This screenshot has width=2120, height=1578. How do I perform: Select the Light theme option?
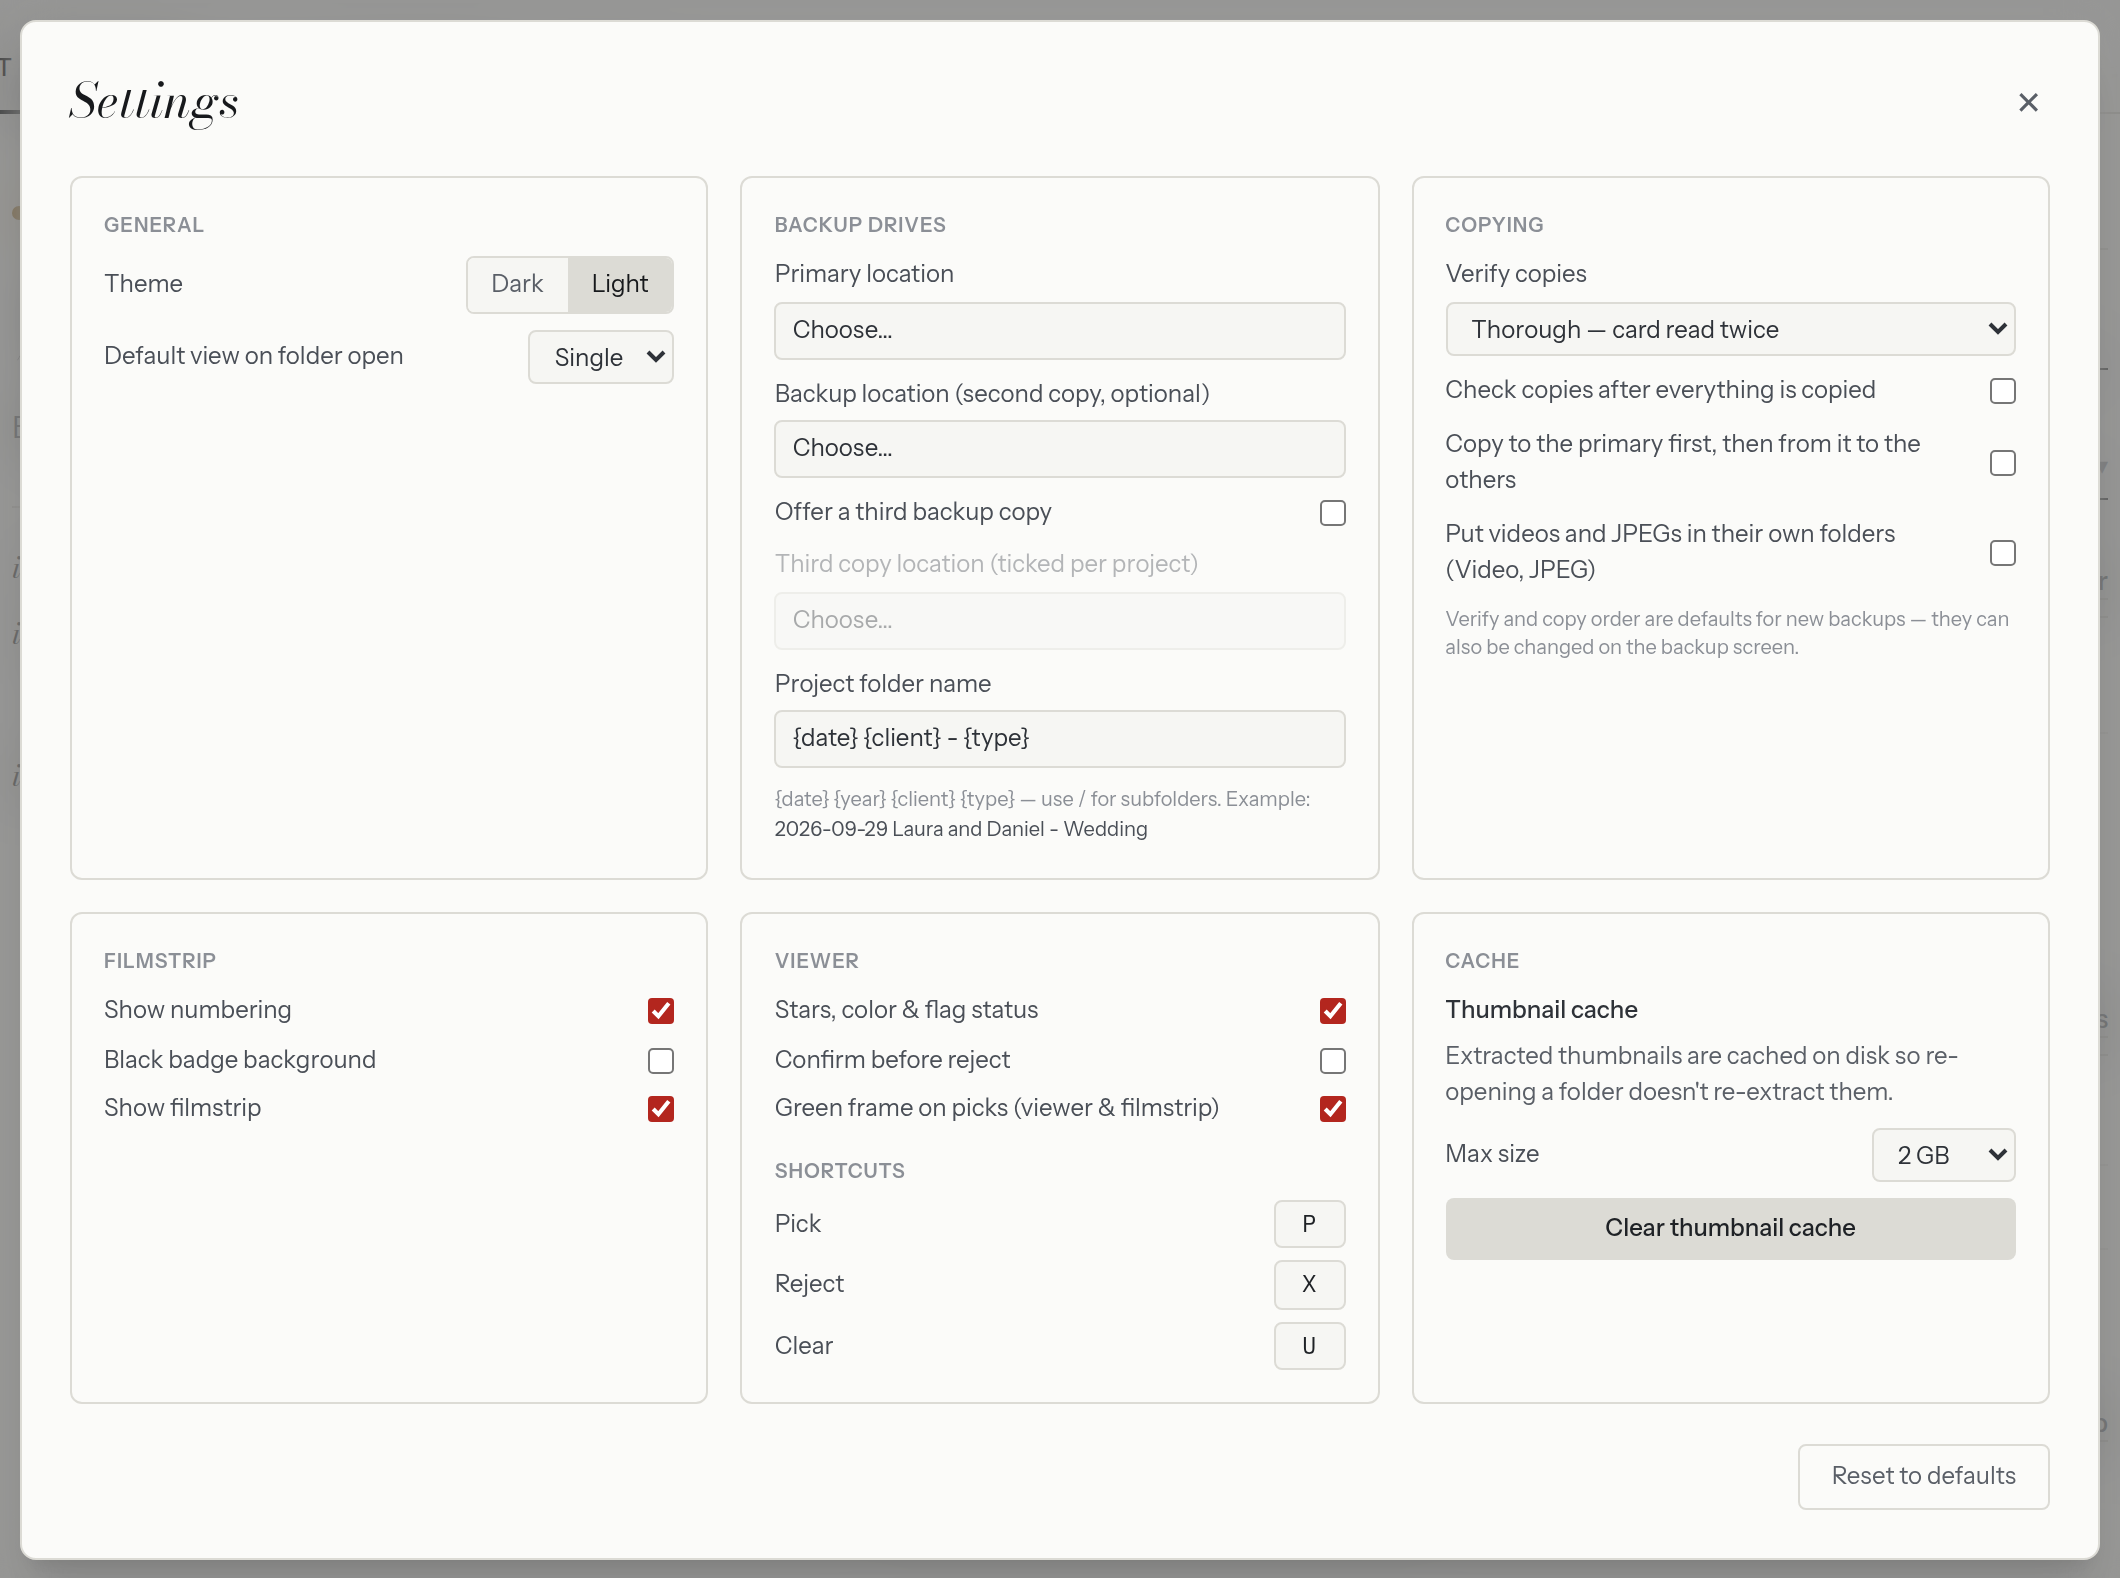point(620,284)
